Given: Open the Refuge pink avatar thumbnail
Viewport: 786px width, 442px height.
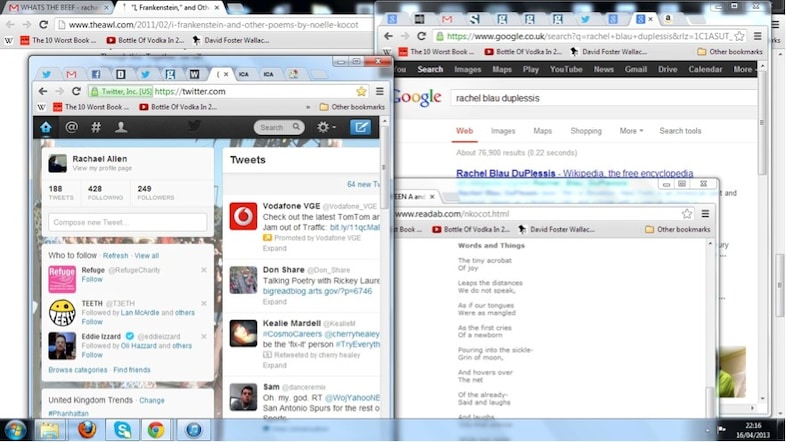Looking at the screenshot, I should click(62, 279).
